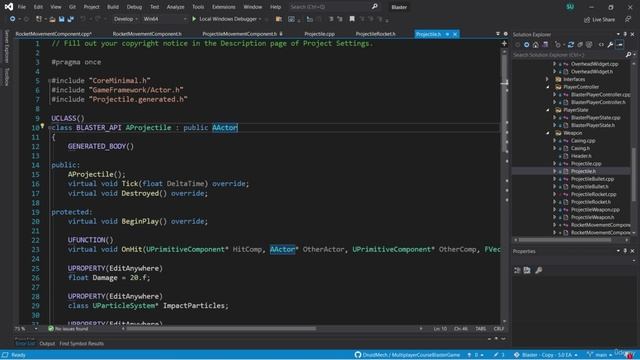The width and height of the screenshot is (640, 360).
Task: Select Projectile.h in Solution Explorer
Action: tap(583, 171)
